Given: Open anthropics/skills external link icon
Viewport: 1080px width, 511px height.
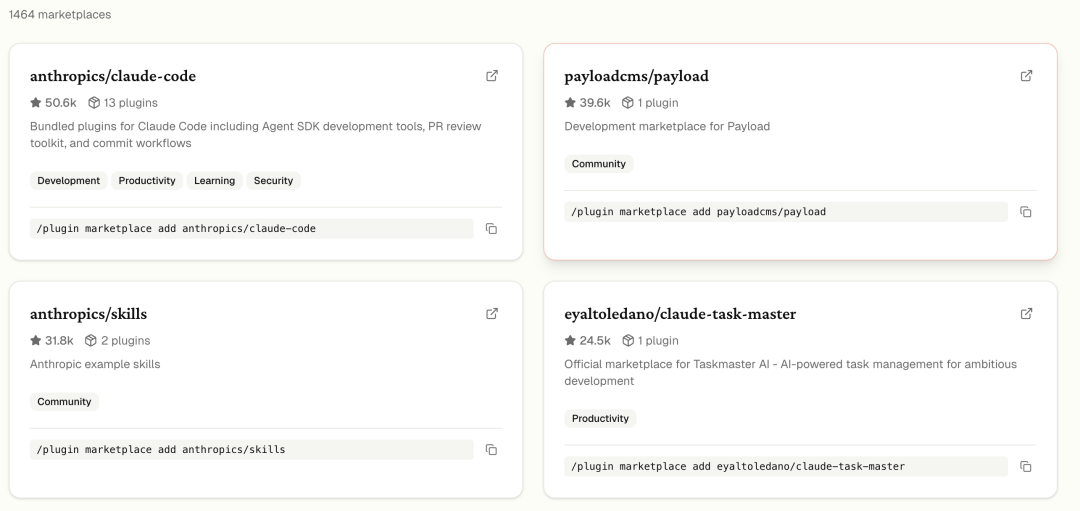Looking at the screenshot, I should pyautogui.click(x=492, y=314).
